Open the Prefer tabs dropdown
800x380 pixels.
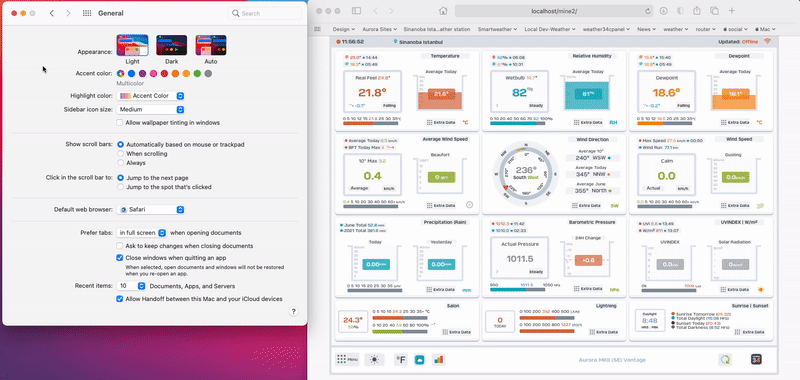(x=142, y=233)
